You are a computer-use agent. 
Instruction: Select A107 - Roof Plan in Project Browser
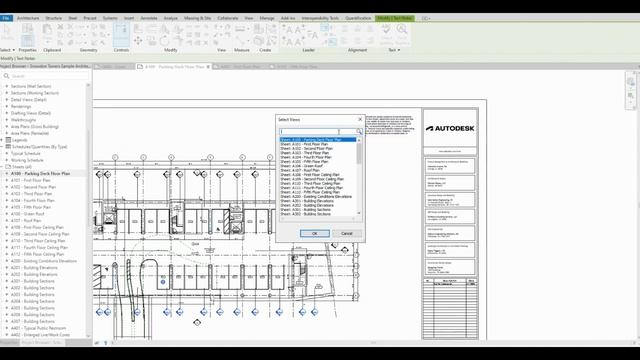pyautogui.click(x=26, y=220)
